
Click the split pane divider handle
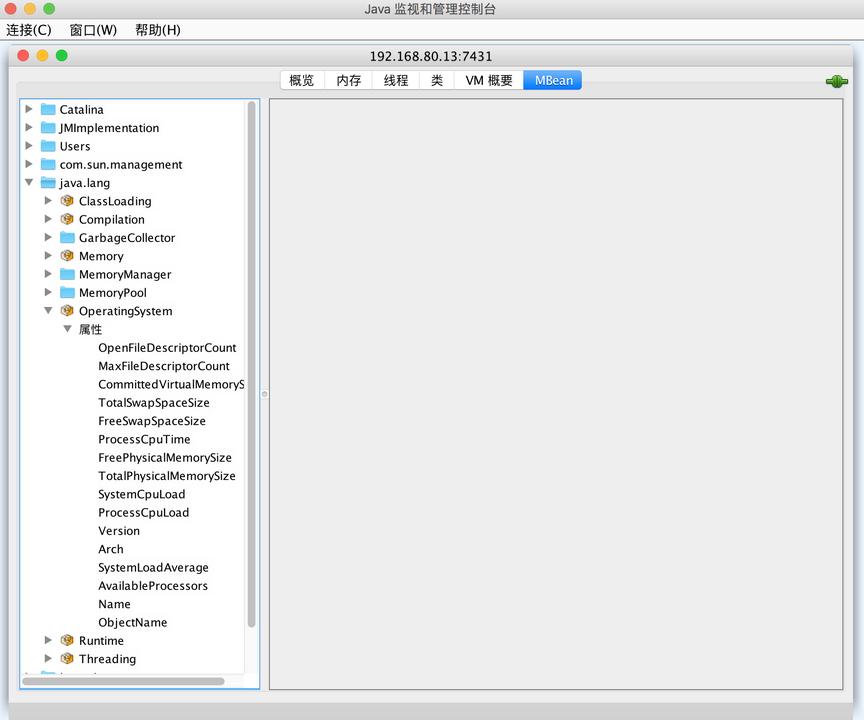(x=264, y=394)
